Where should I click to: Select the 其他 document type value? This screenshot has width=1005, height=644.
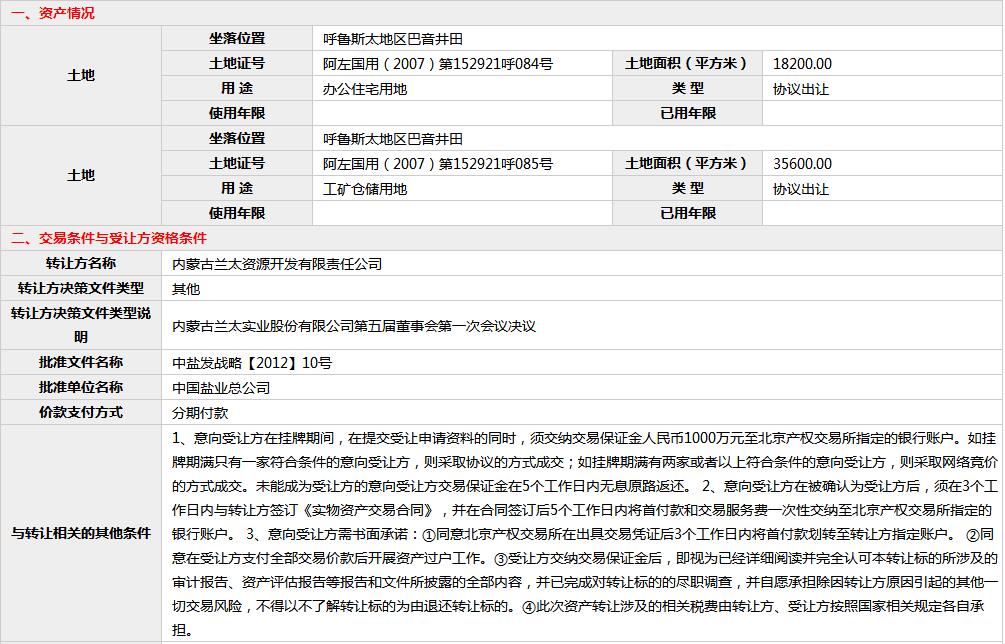[x=186, y=290]
